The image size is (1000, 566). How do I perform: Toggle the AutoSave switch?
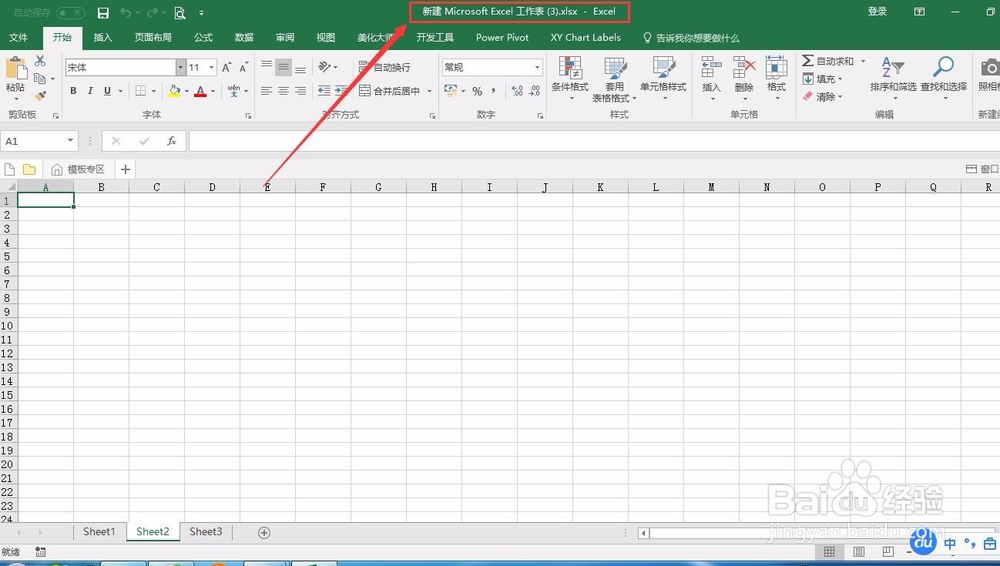(x=70, y=13)
